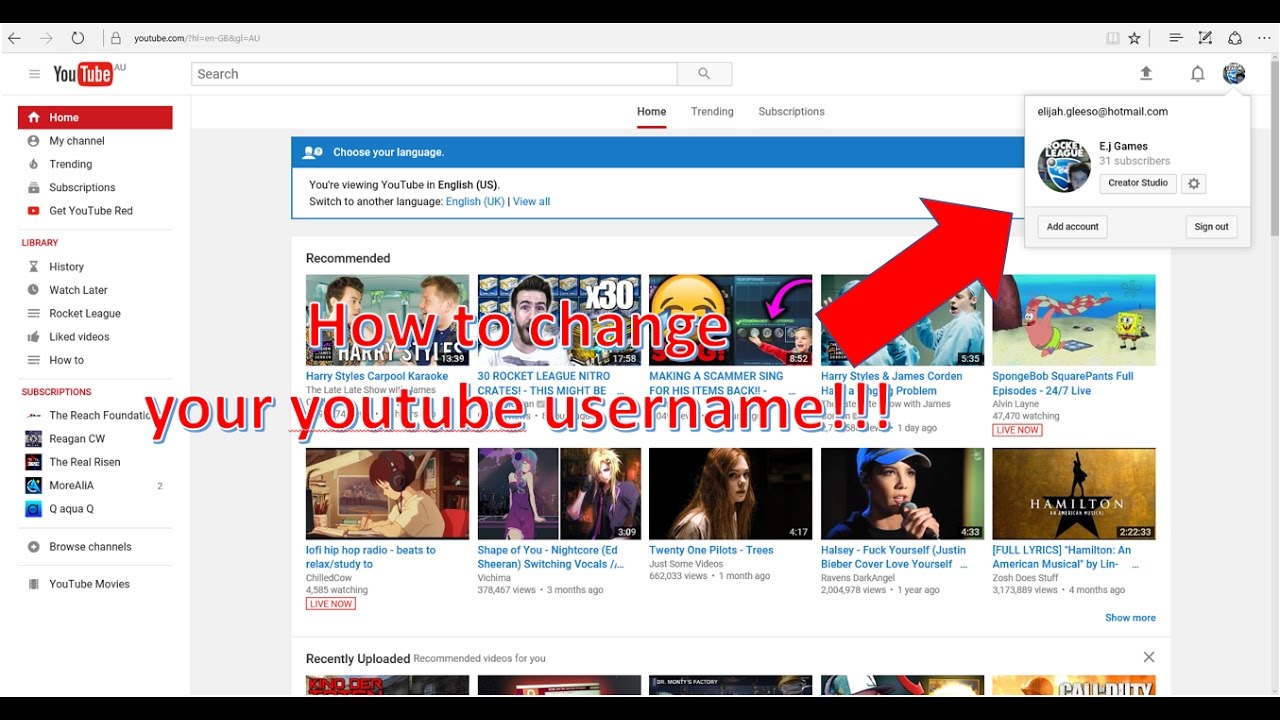Click the Edge share icon

click(x=1235, y=38)
